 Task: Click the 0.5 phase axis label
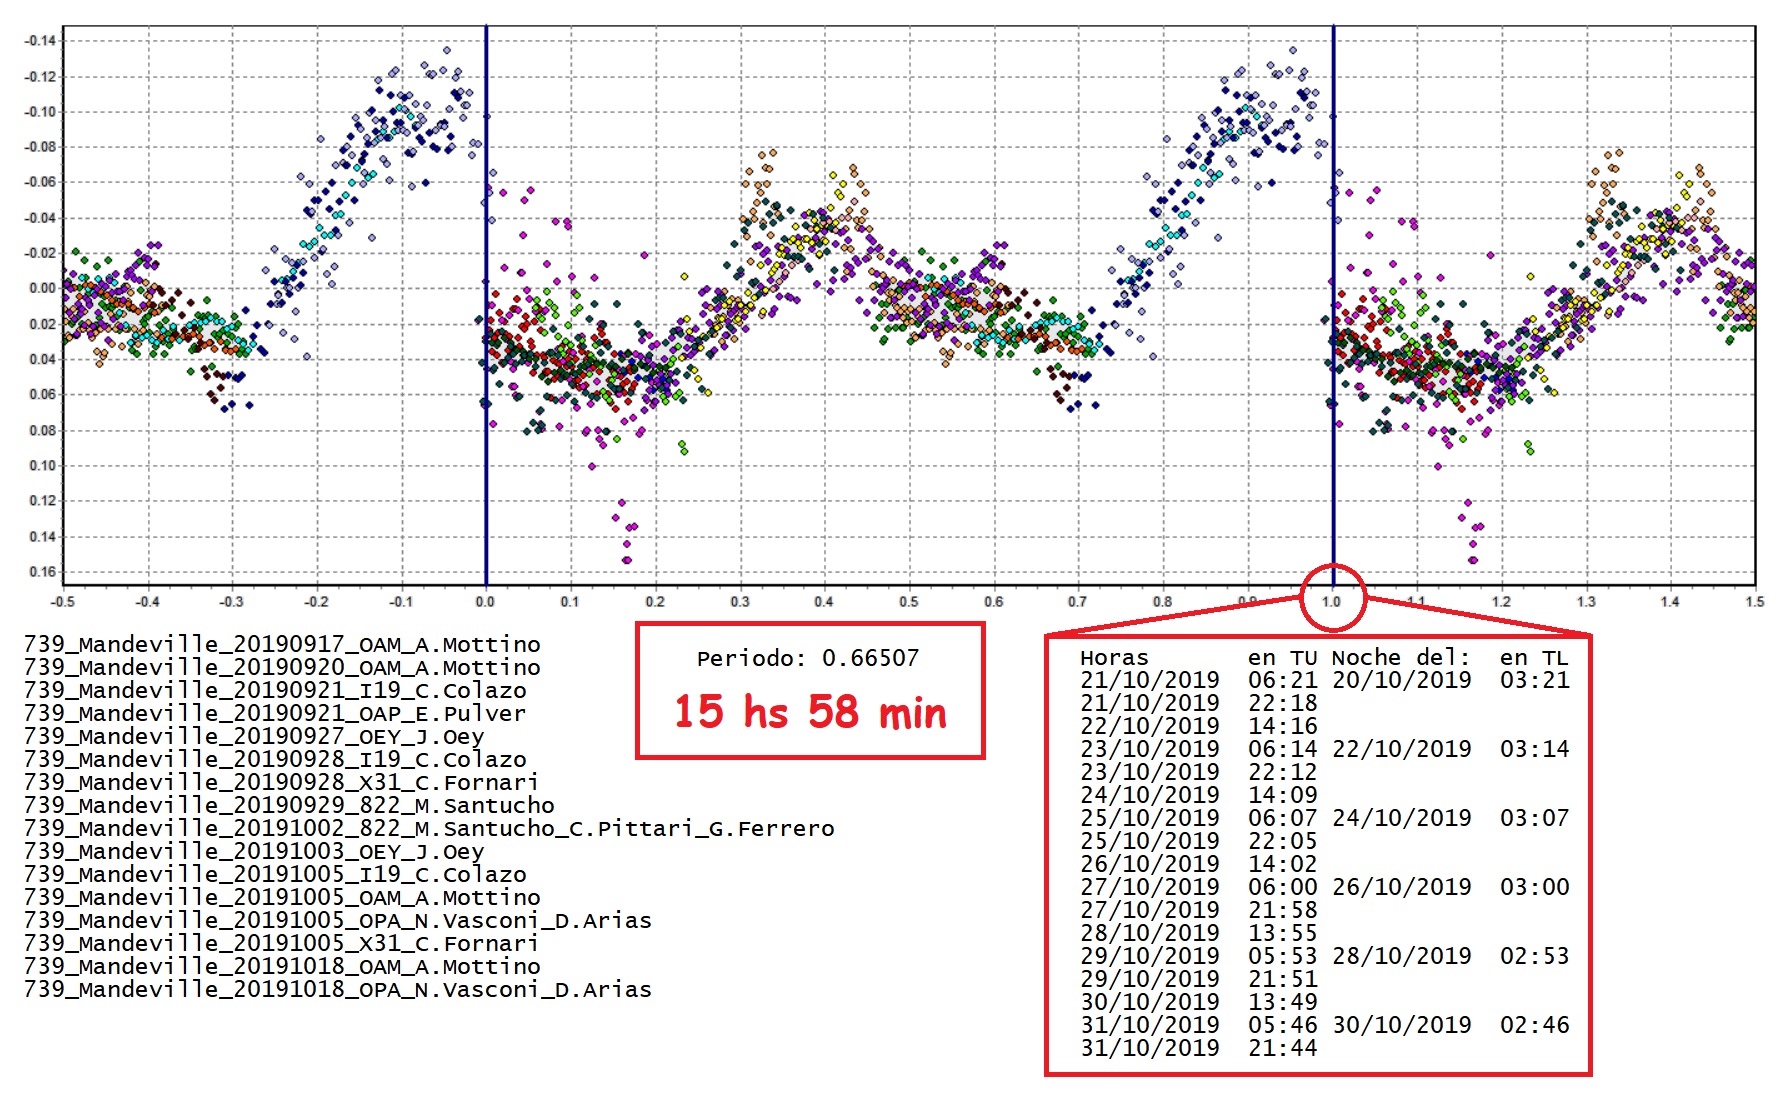[x=908, y=602]
